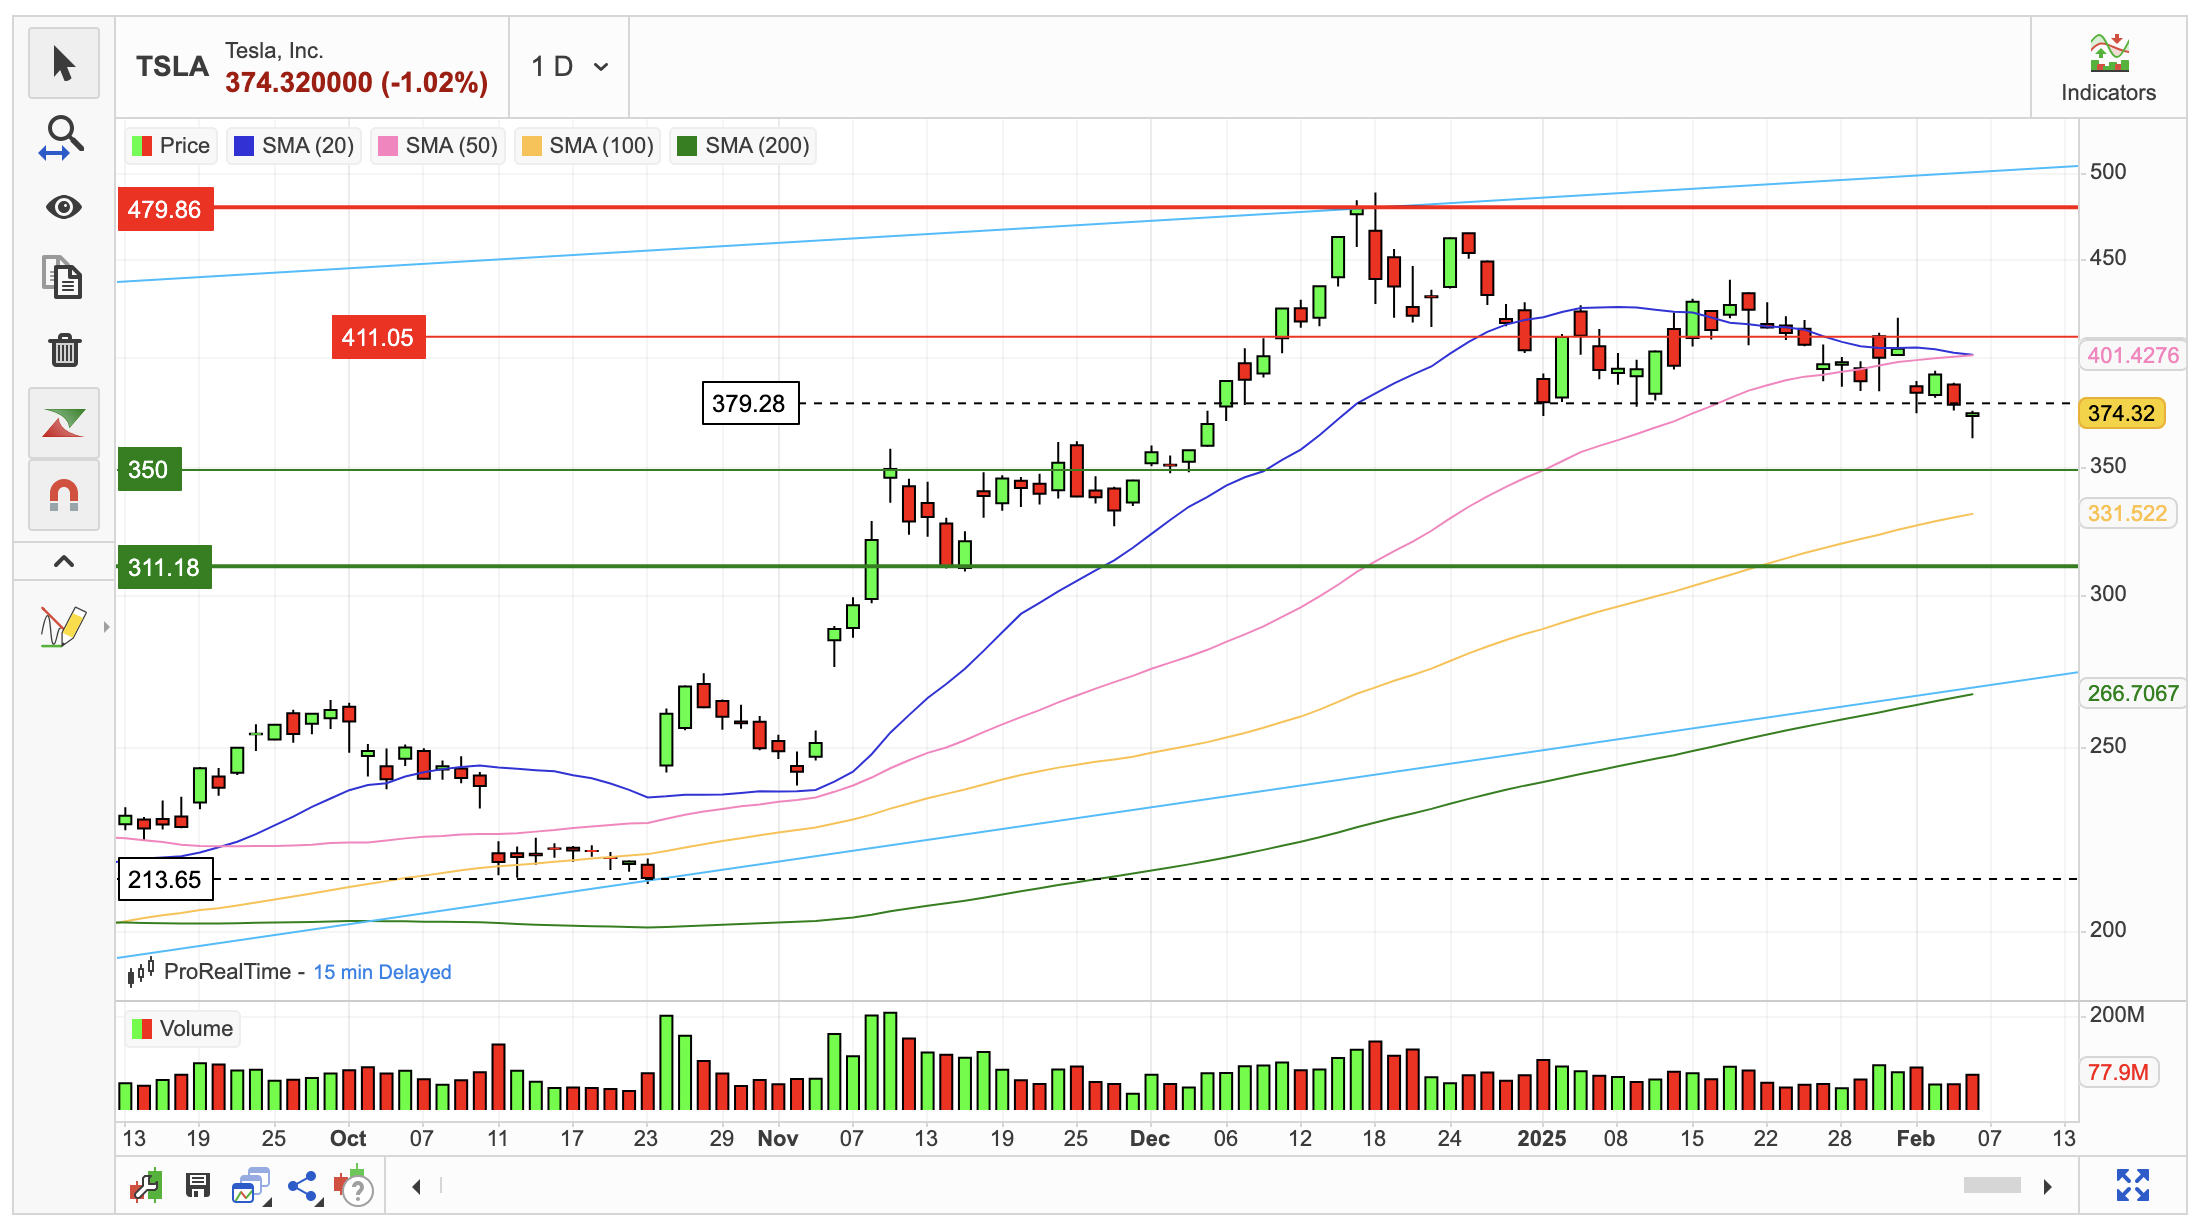Screen dimensions: 2202x1224
Task: Click the current price tag 374.32
Action: [2122, 413]
